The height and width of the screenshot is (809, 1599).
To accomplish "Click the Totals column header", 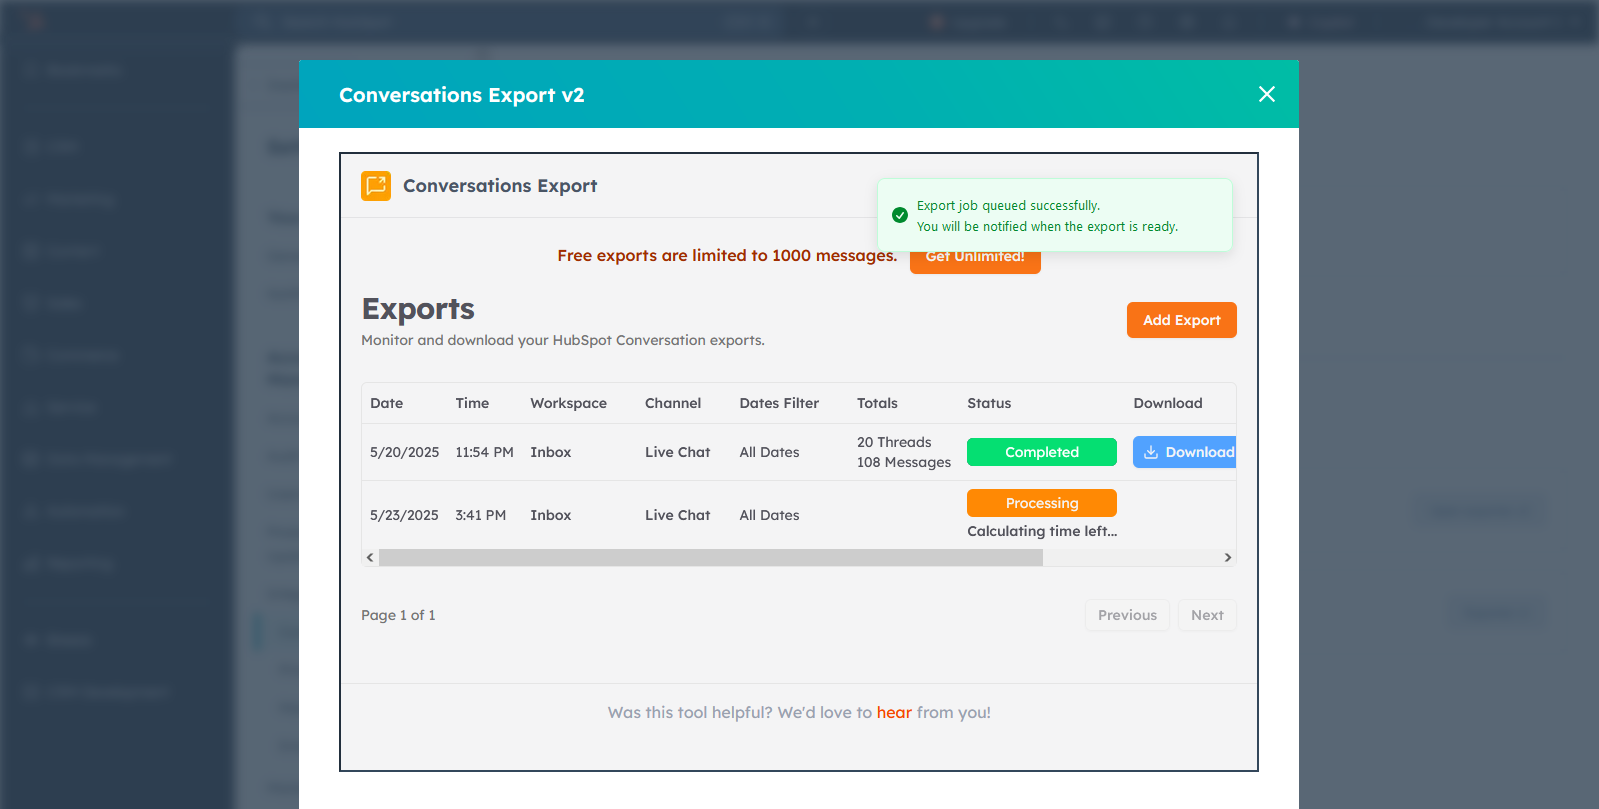I will 877,403.
